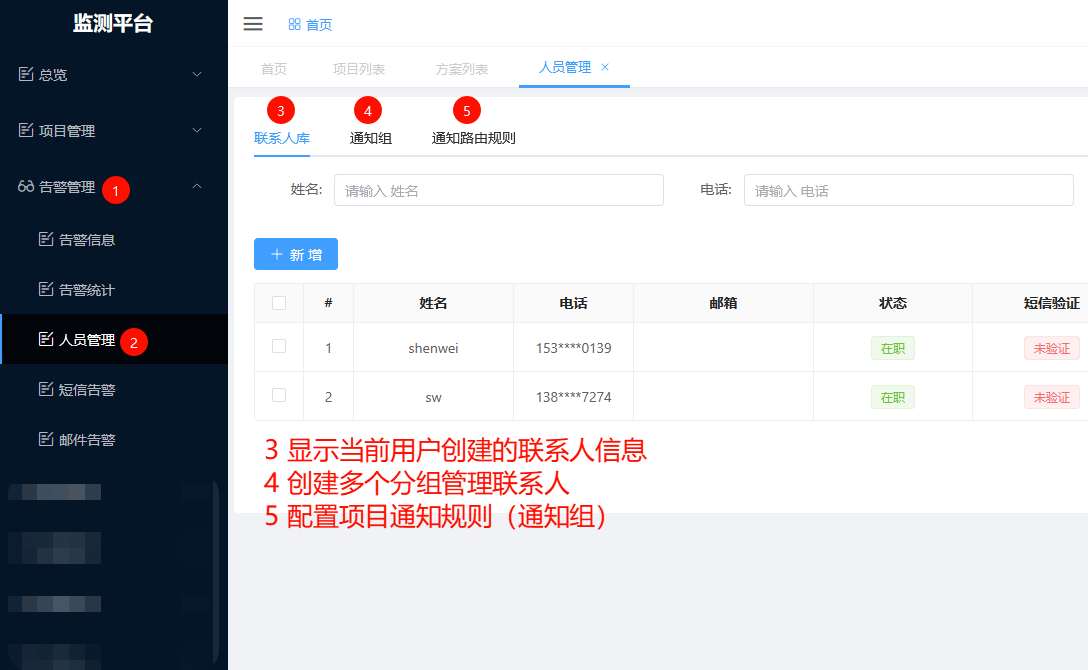Close the 人员管理 tab
This screenshot has width=1088, height=670.
[605, 67]
